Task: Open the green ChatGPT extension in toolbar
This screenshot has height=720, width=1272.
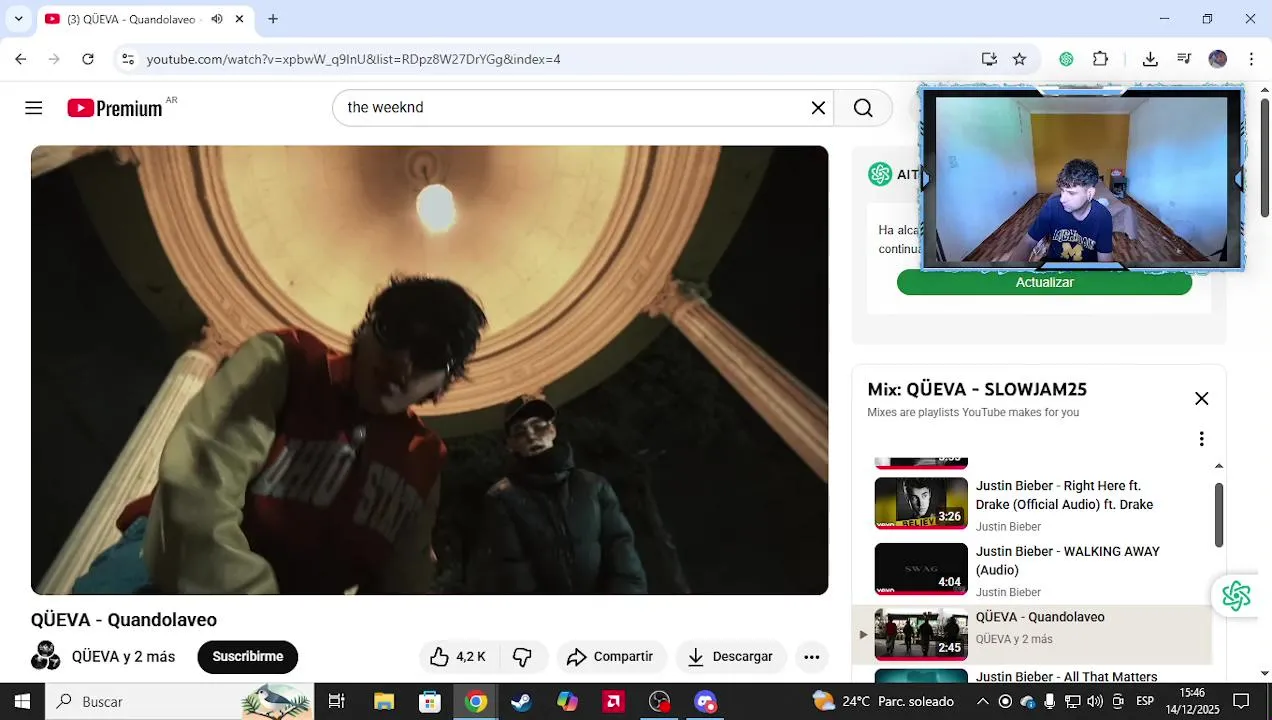Action: (1066, 59)
